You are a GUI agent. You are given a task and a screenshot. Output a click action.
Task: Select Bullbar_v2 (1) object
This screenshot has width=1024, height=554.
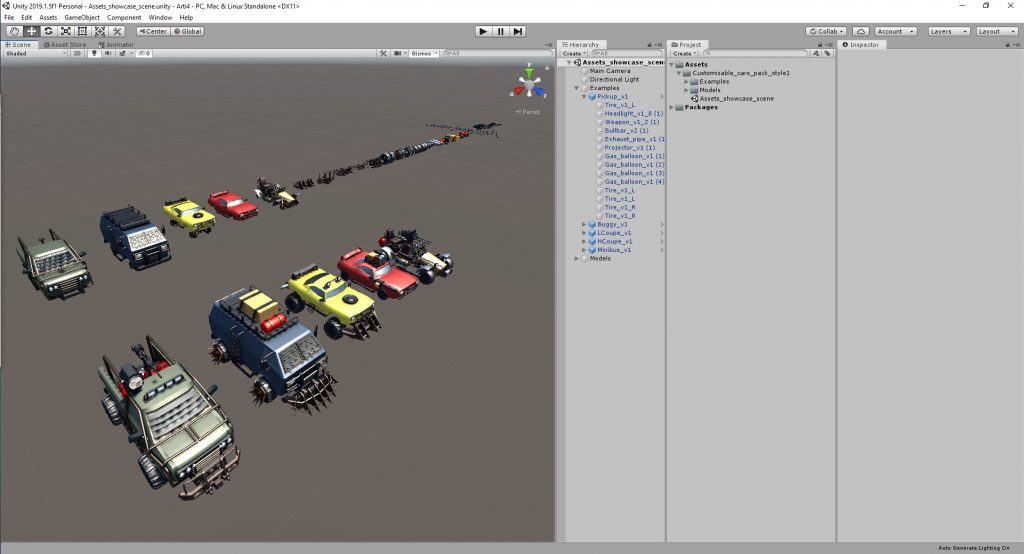point(626,130)
